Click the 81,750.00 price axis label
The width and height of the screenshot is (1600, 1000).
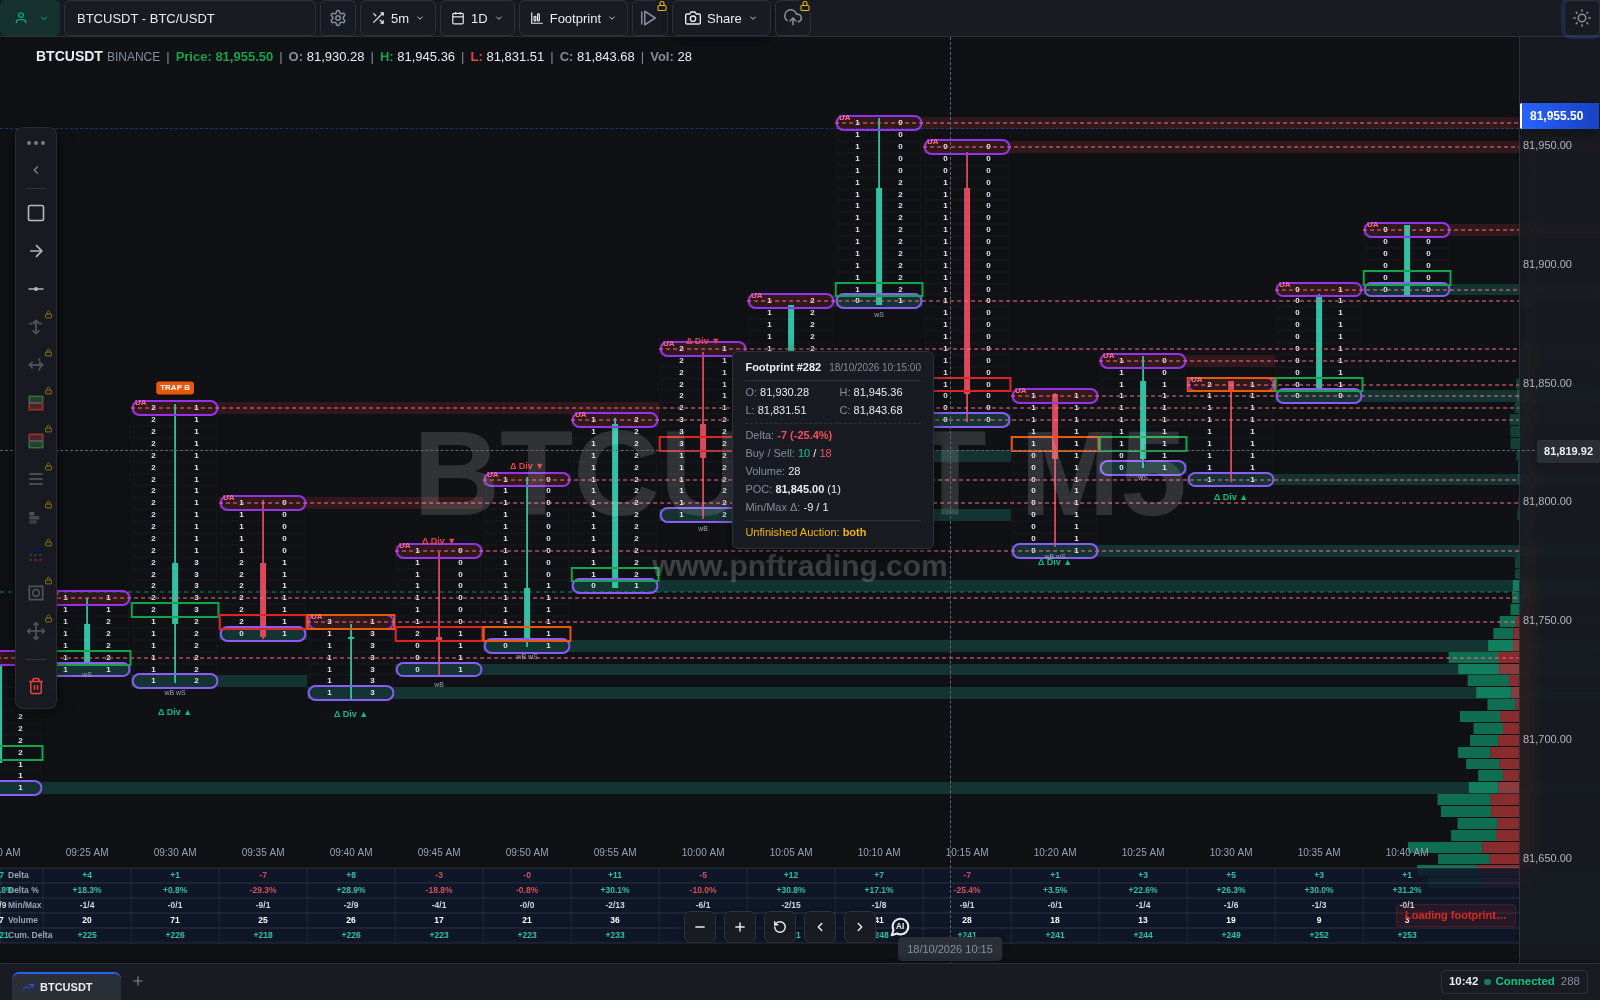click(1547, 620)
